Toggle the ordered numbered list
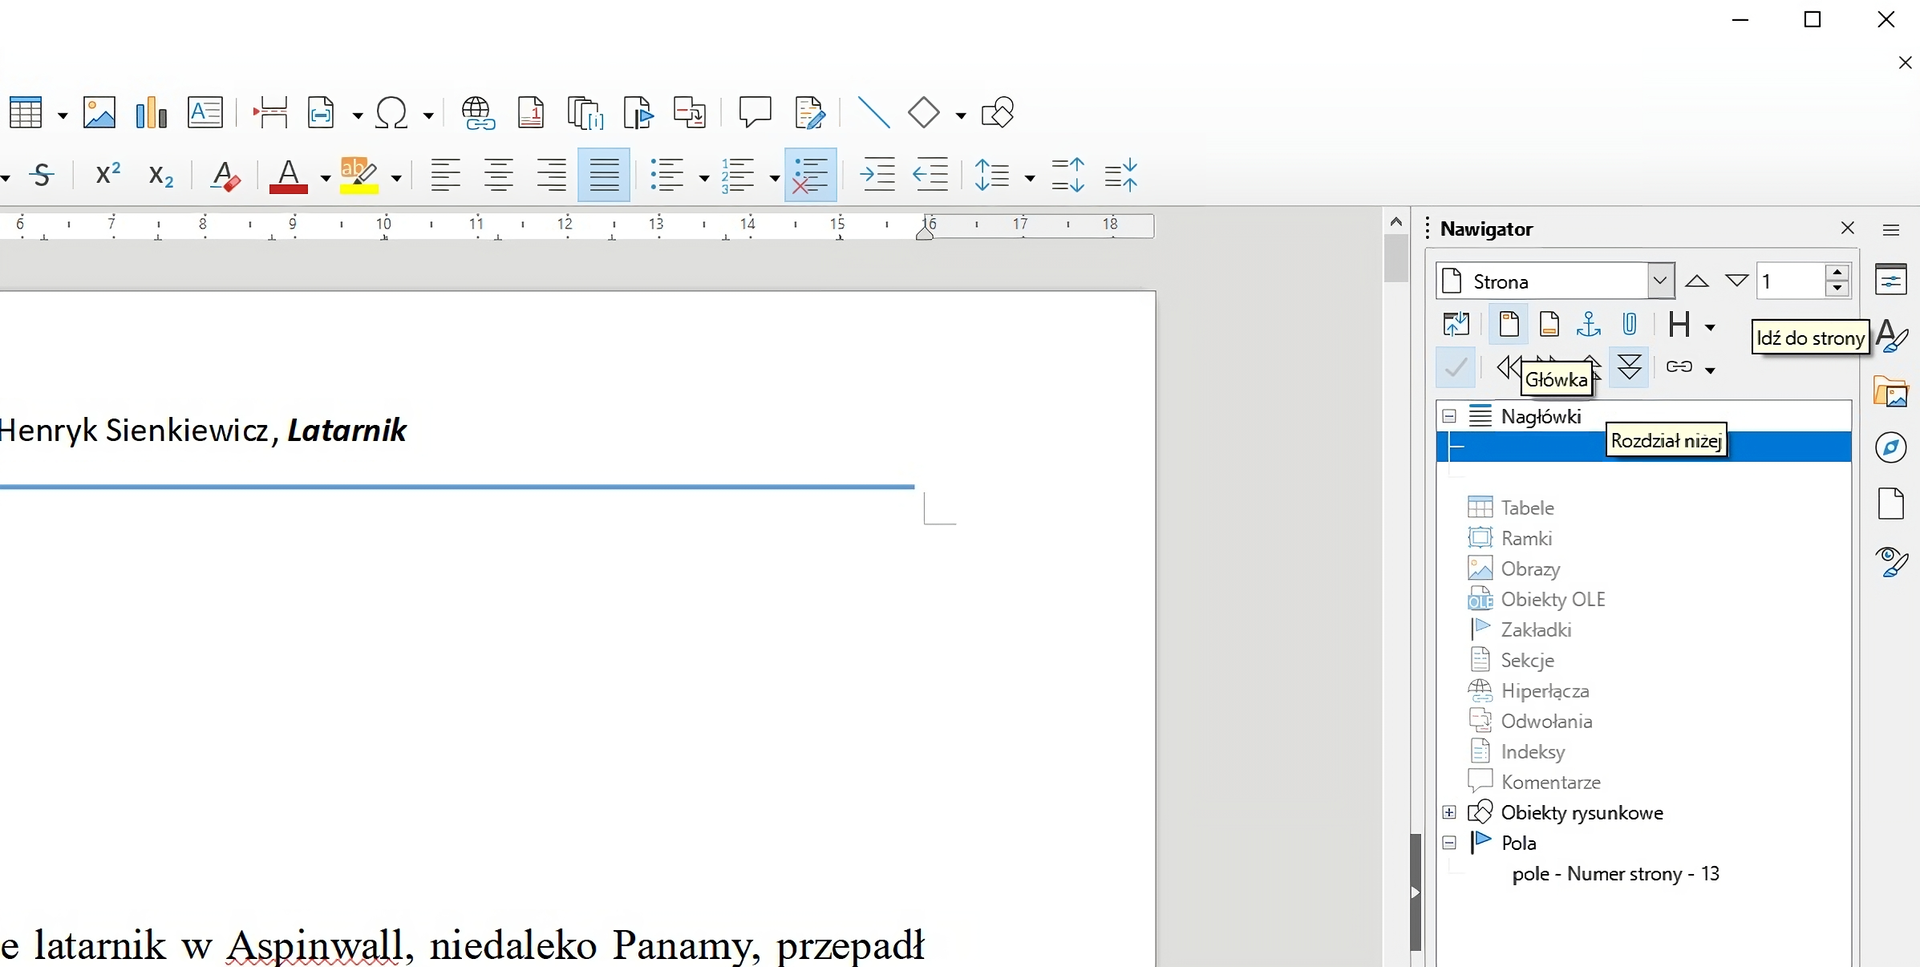Image resolution: width=1920 pixels, height=967 pixels. click(x=738, y=176)
